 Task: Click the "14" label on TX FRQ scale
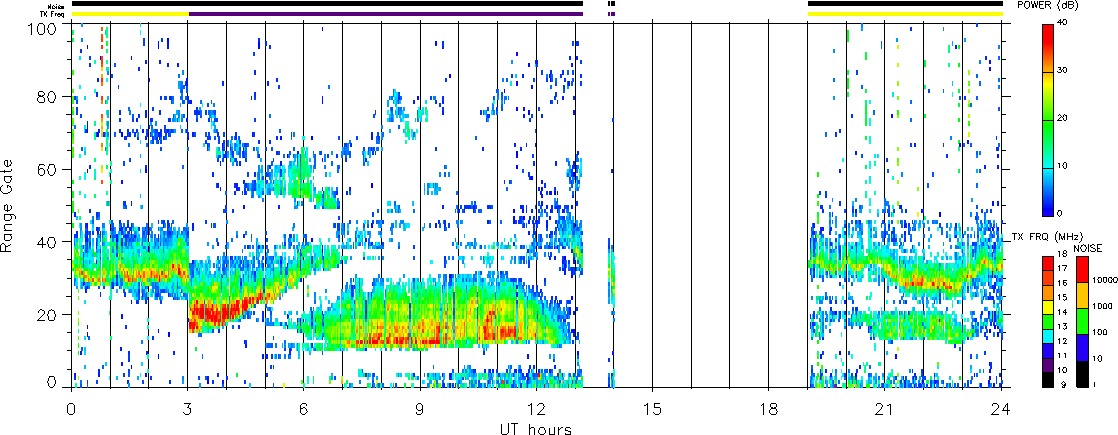[x=1062, y=312]
